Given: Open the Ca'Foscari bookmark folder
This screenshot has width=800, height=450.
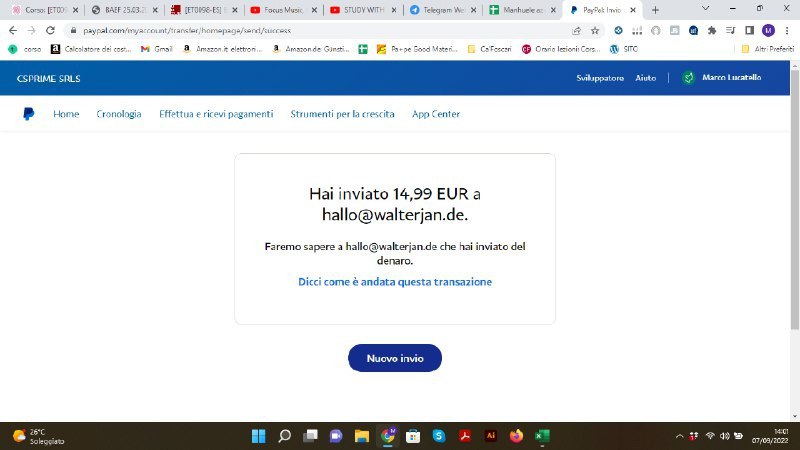Looking at the screenshot, I should pos(489,49).
